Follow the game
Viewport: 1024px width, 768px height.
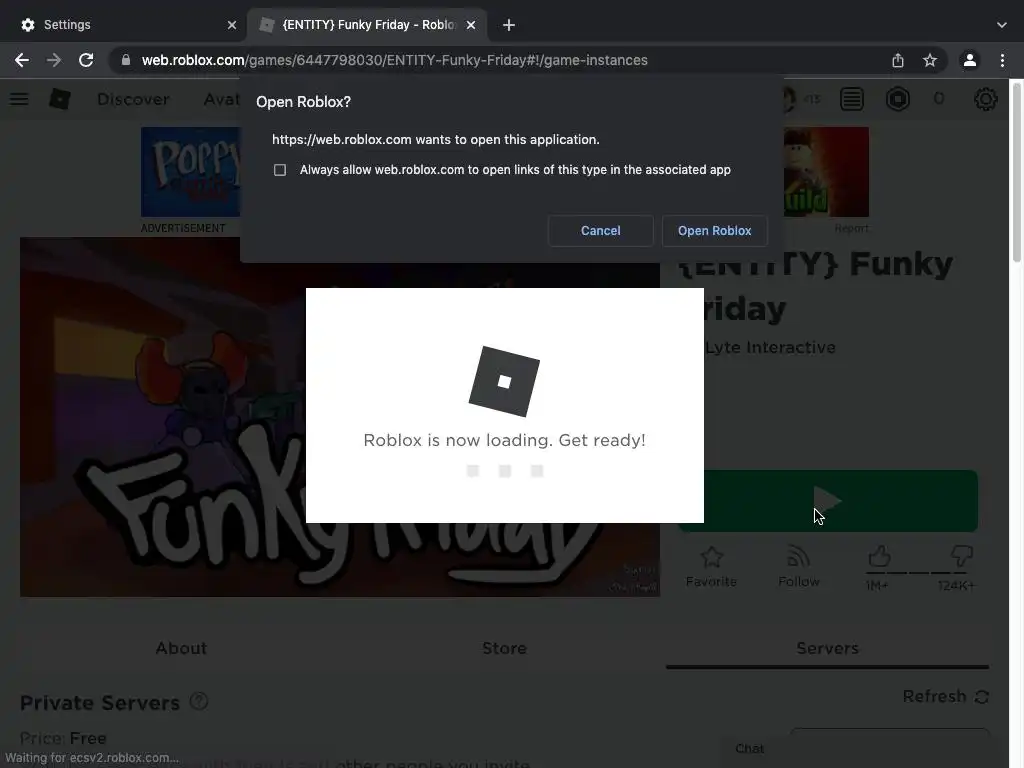tap(799, 566)
